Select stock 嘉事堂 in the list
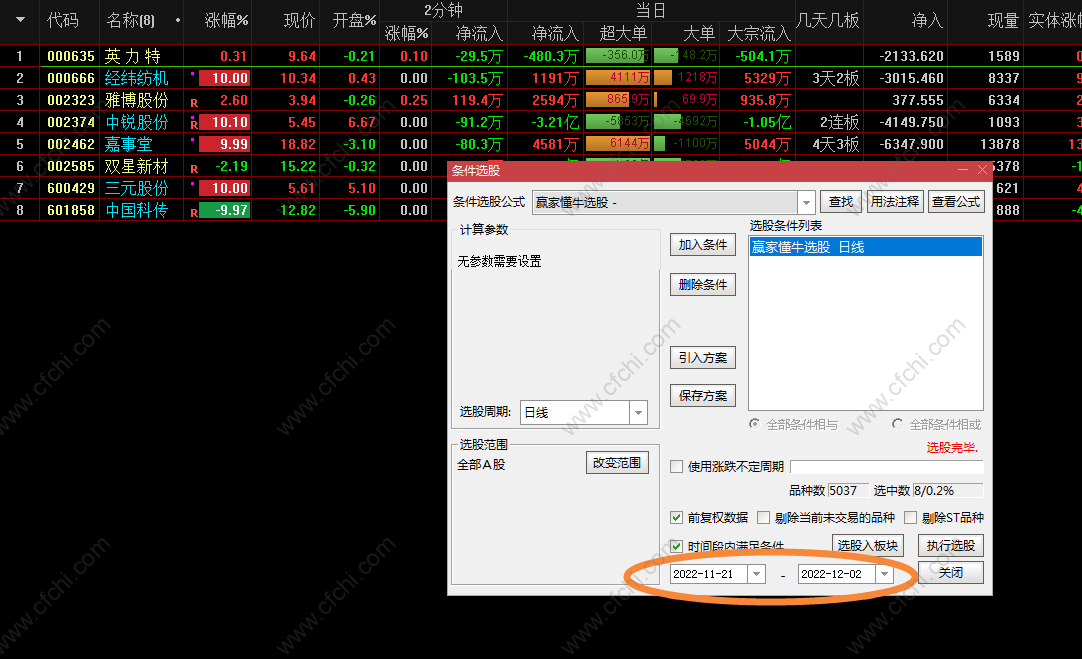Screen dimensions: 1082x659 pyautogui.click(x=128, y=144)
